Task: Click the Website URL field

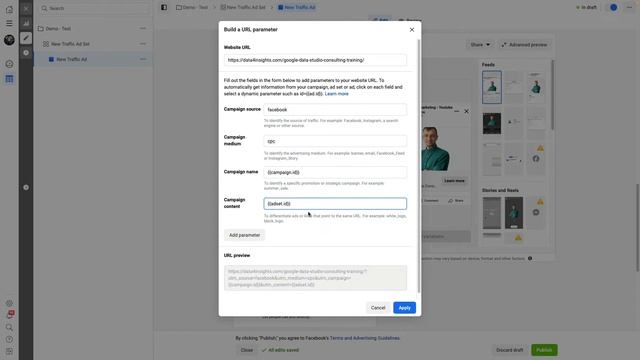Action: pos(315,60)
